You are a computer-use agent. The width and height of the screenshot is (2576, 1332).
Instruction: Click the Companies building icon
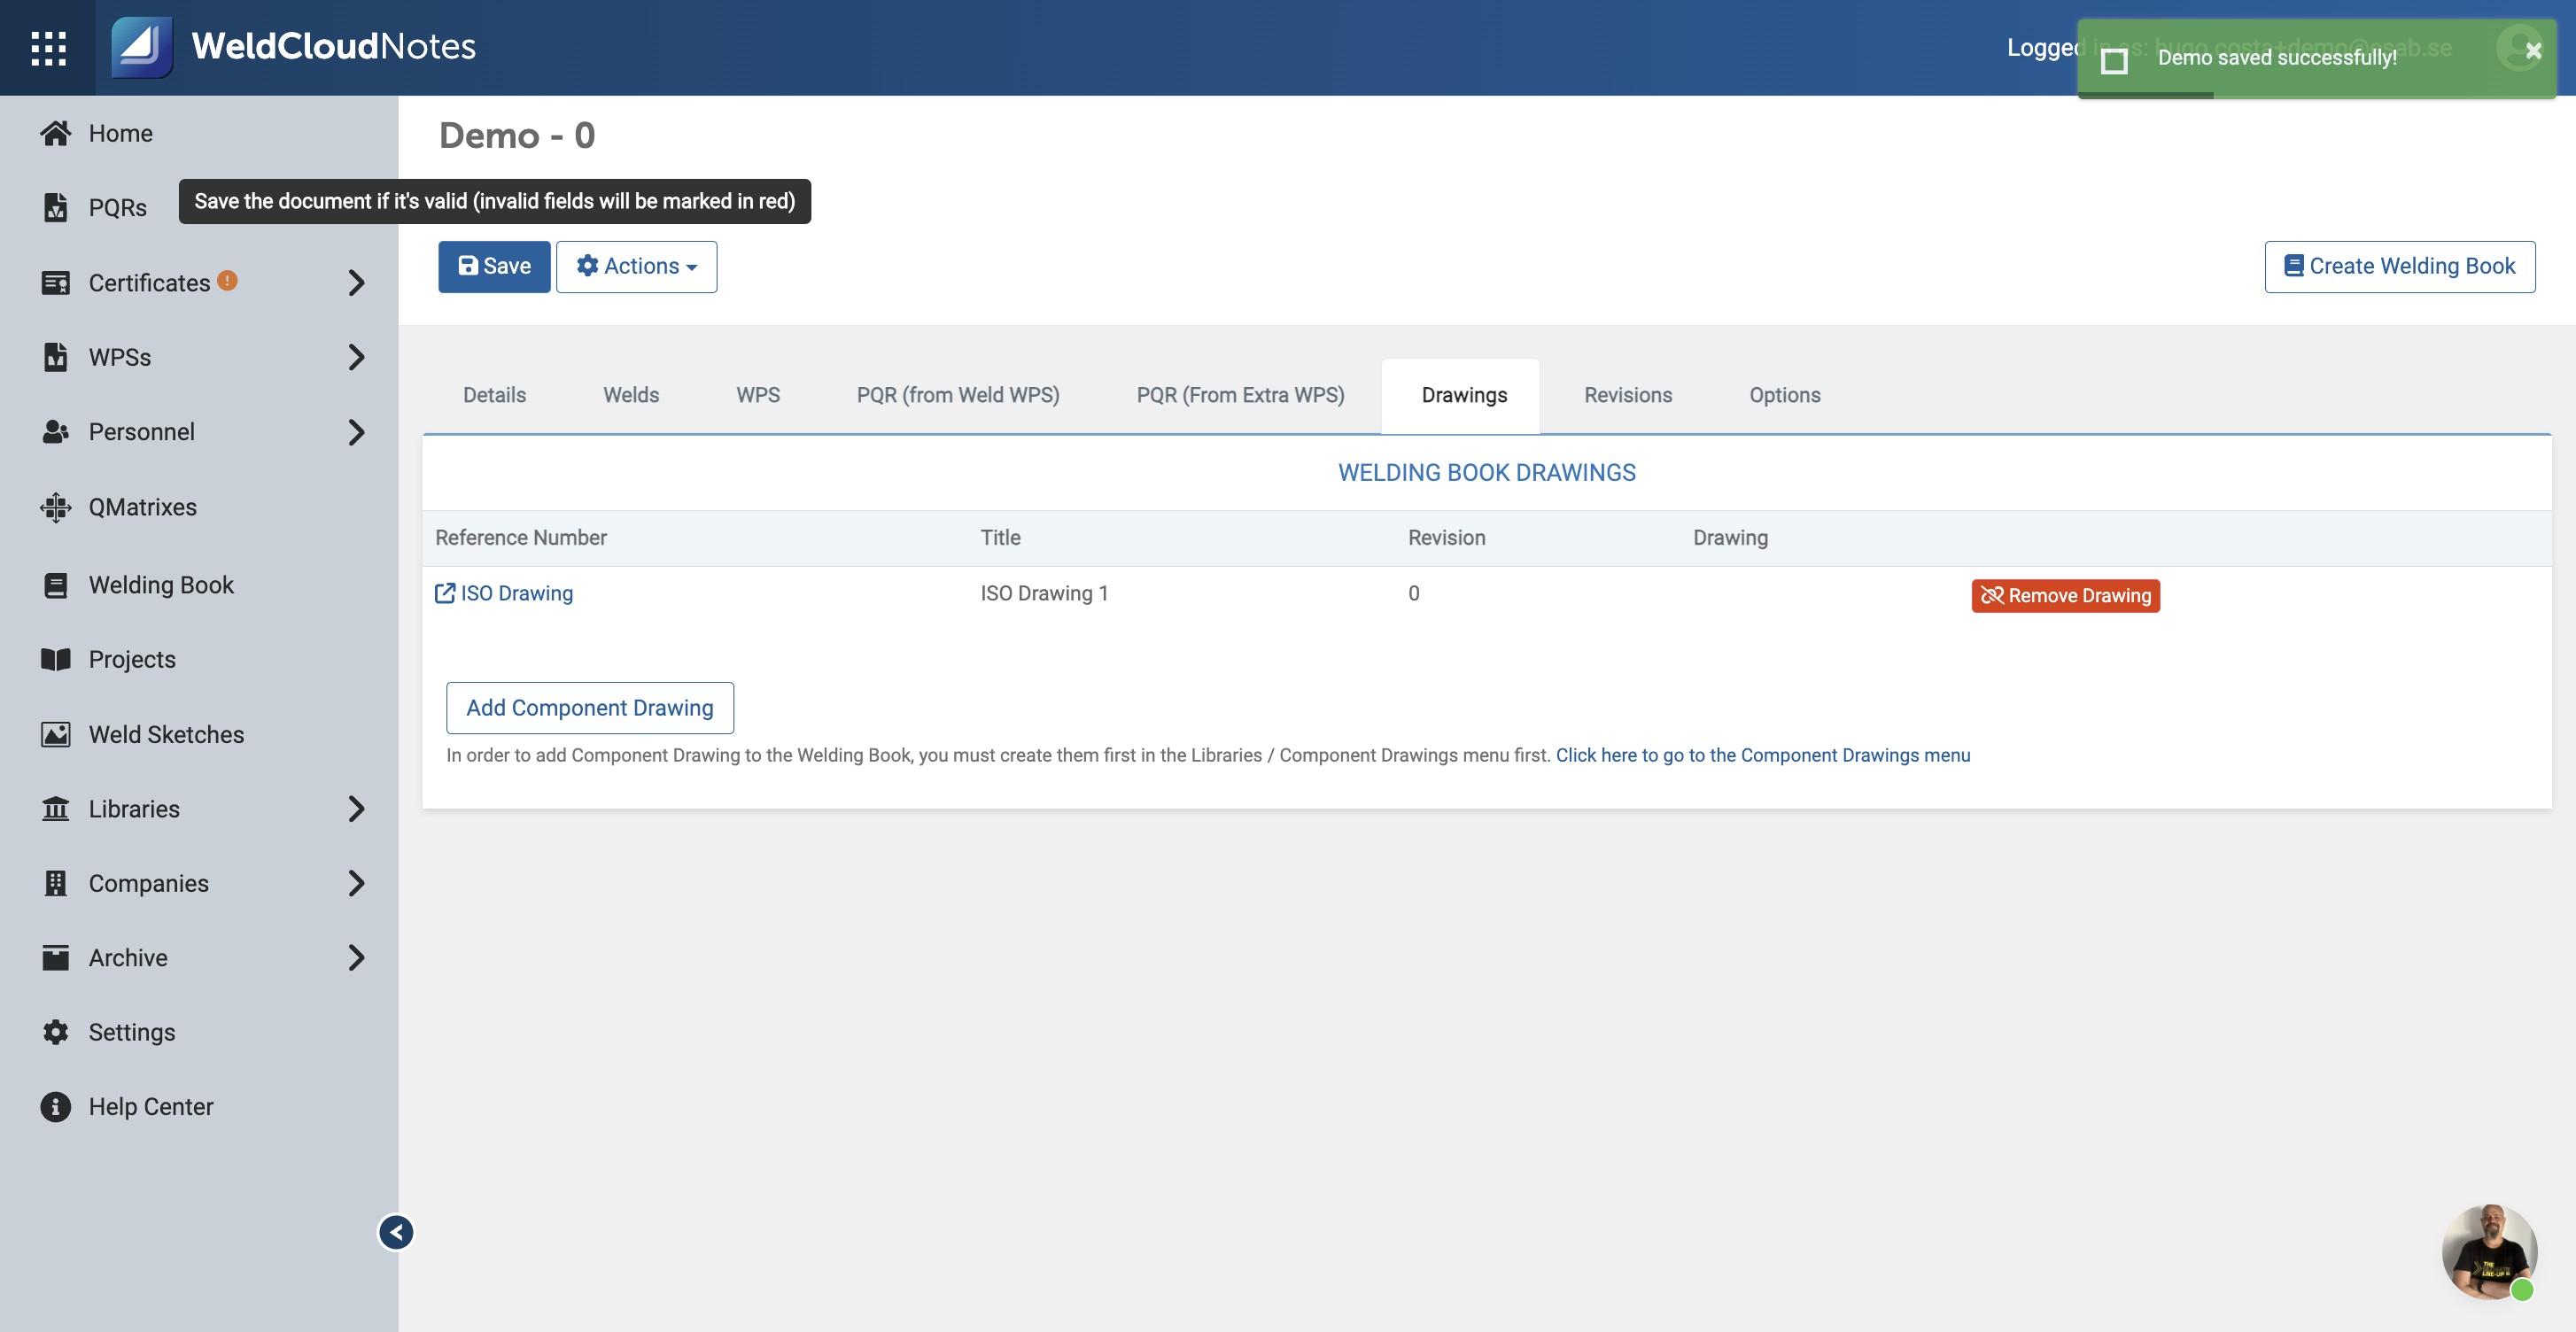(56, 883)
